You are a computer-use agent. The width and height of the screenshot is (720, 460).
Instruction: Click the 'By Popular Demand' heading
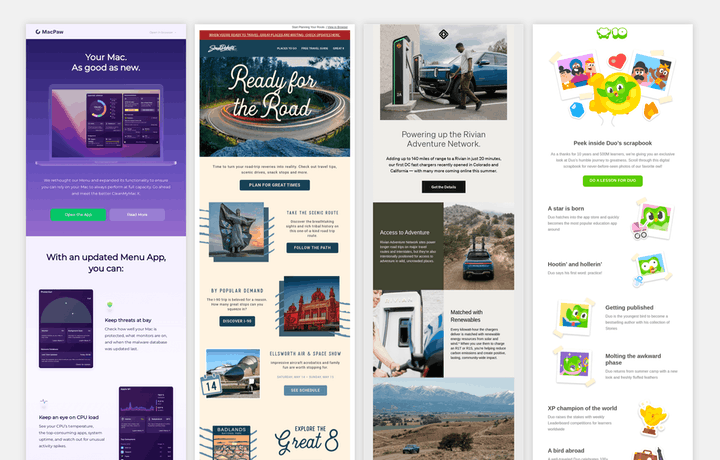(237, 291)
